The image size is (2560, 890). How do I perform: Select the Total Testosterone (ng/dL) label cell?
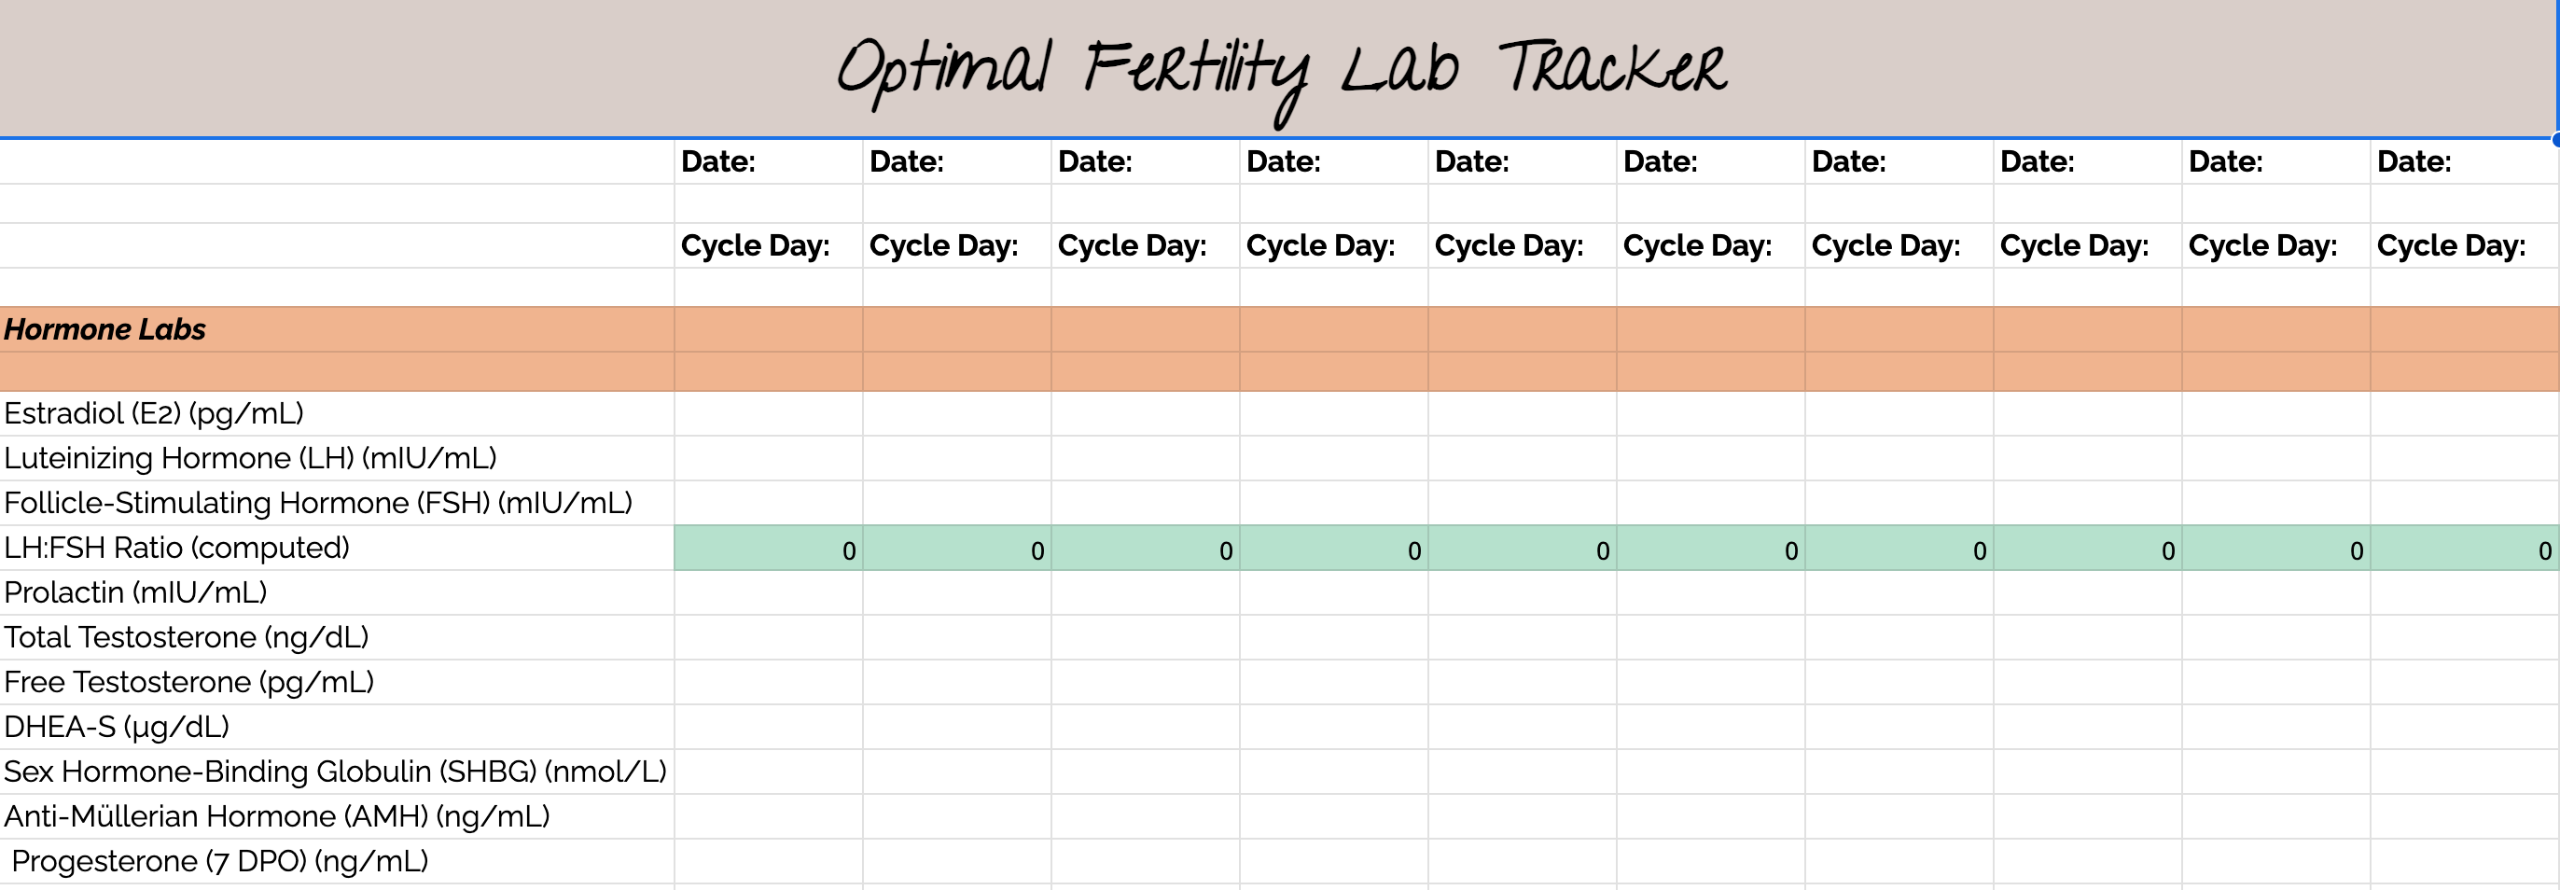pos(337,637)
